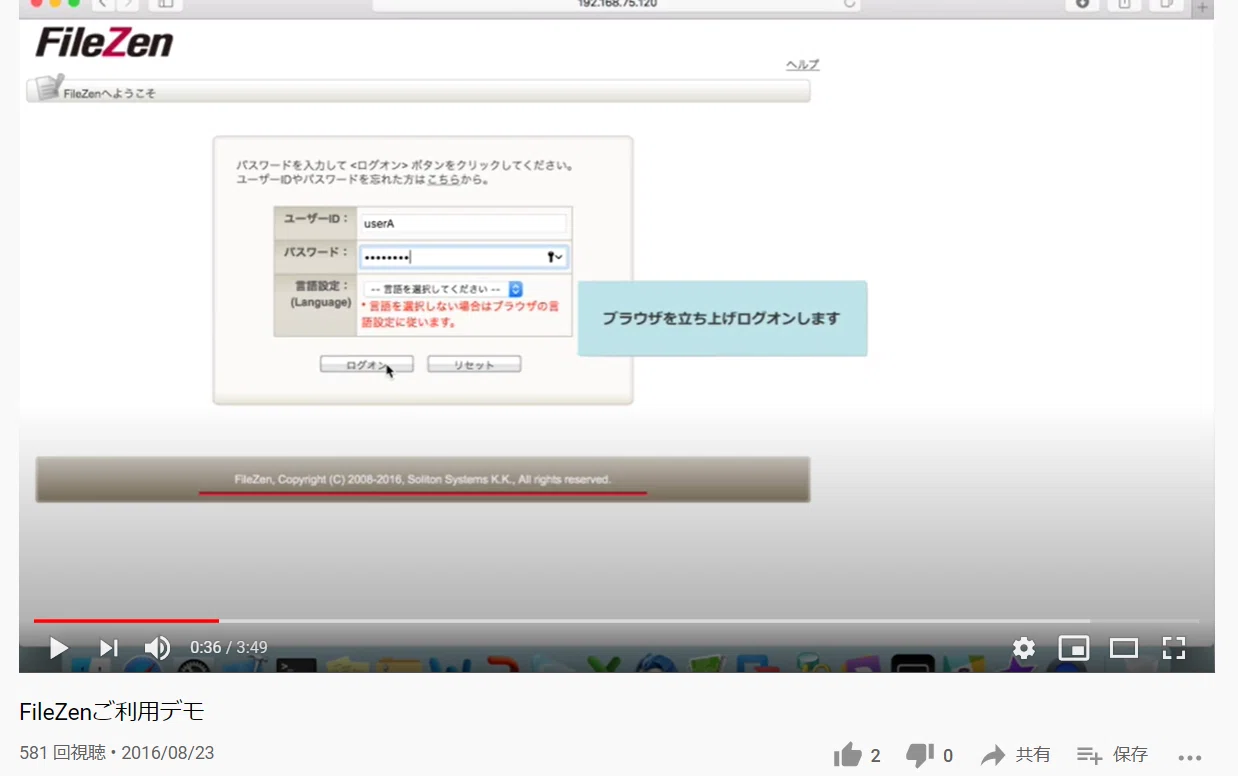Enable miniplayer mode

coord(1073,648)
